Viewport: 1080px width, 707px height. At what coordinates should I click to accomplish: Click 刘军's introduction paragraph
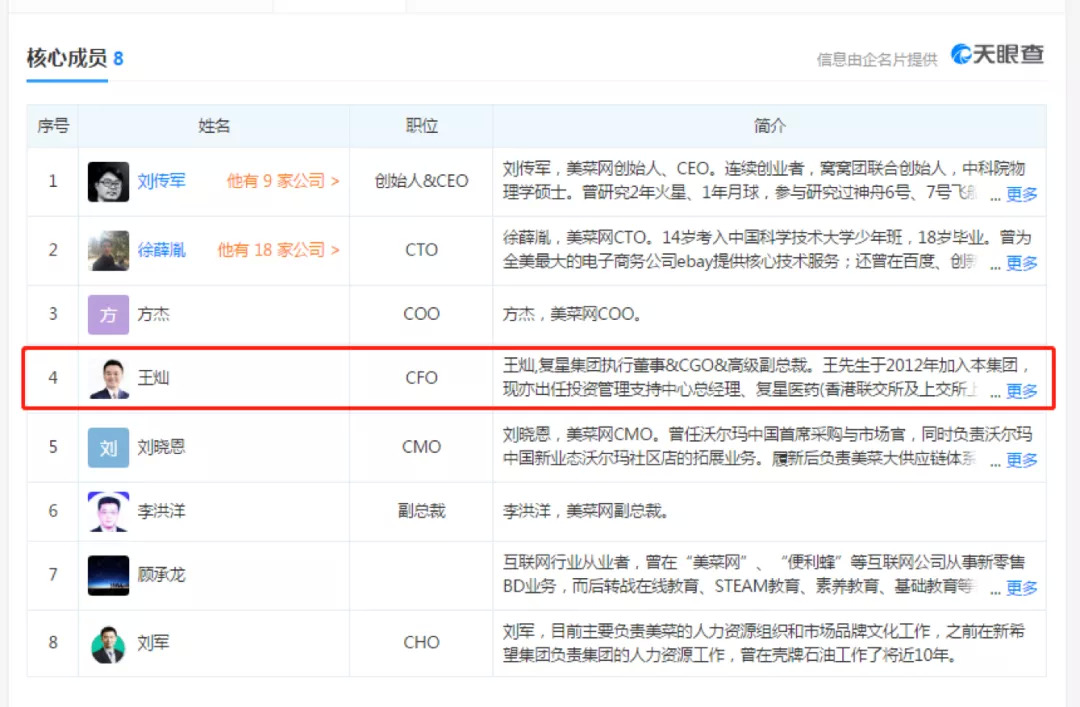(x=764, y=643)
